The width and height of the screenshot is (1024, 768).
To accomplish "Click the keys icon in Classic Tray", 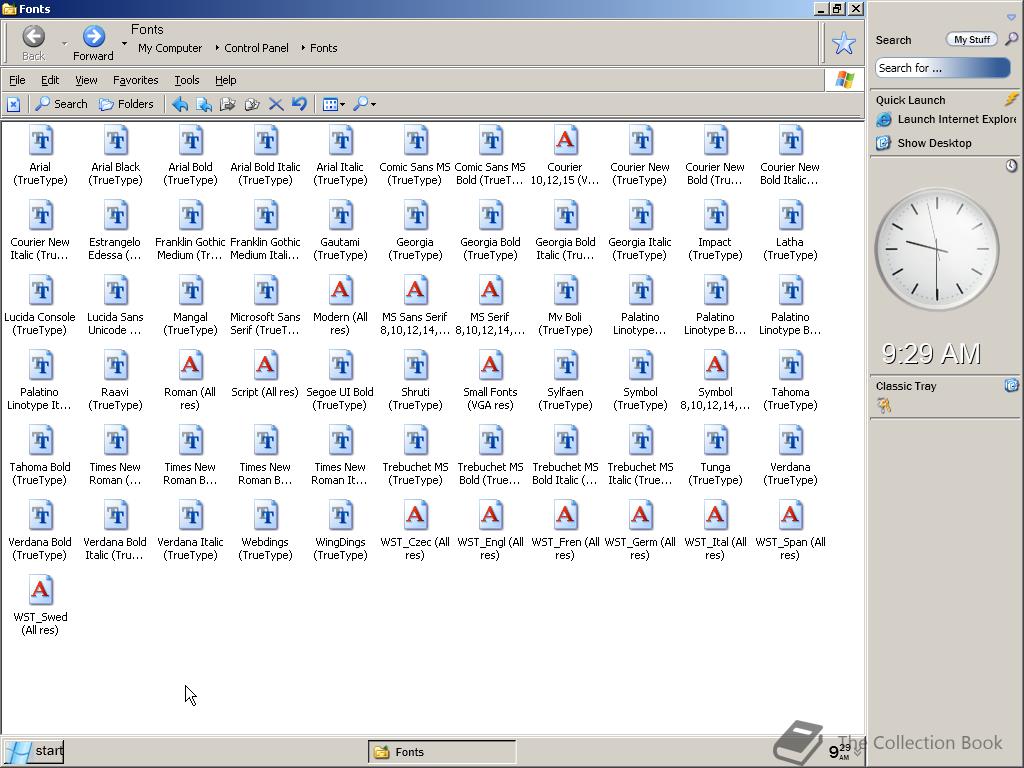I will (884, 406).
